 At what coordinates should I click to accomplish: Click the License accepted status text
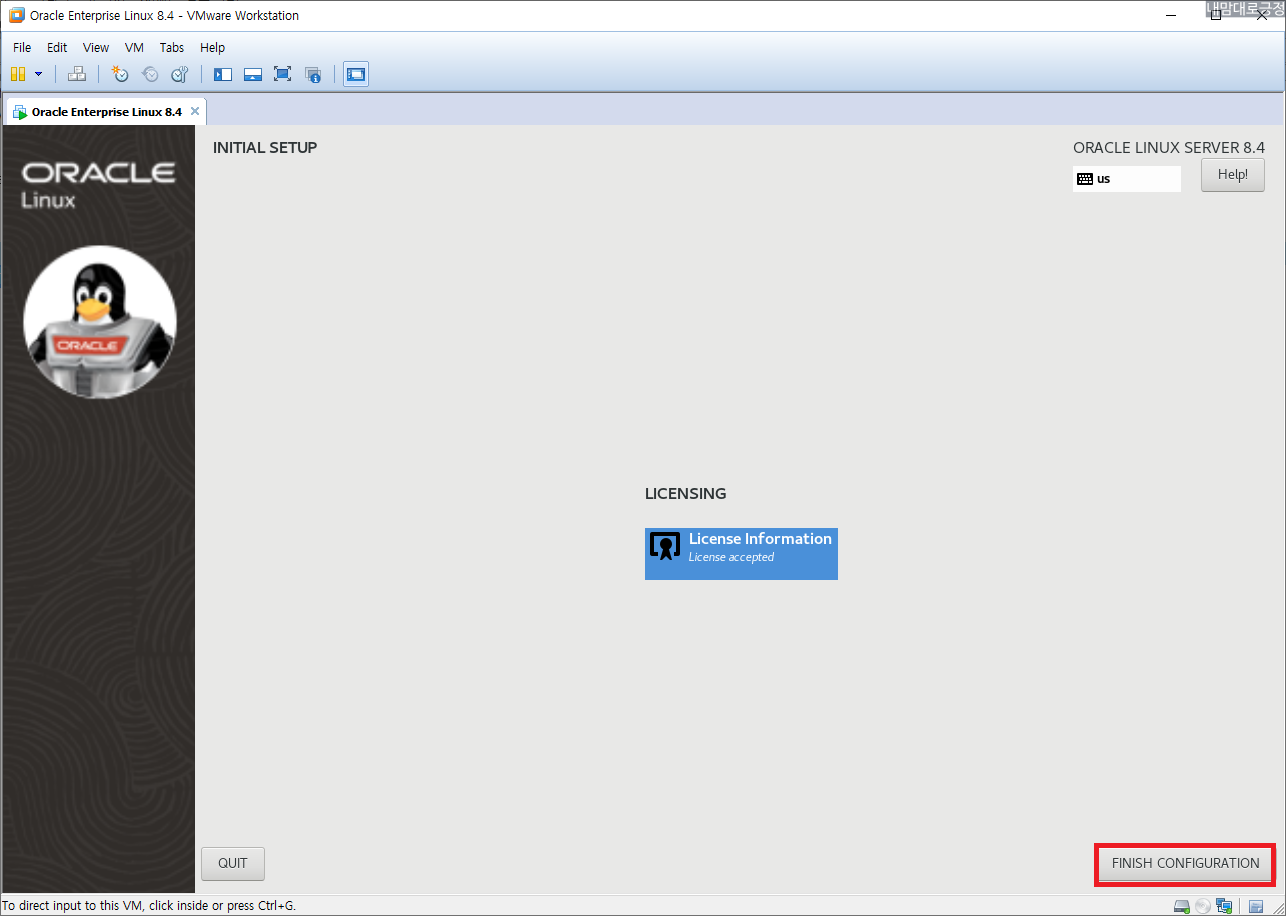click(731, 558)
